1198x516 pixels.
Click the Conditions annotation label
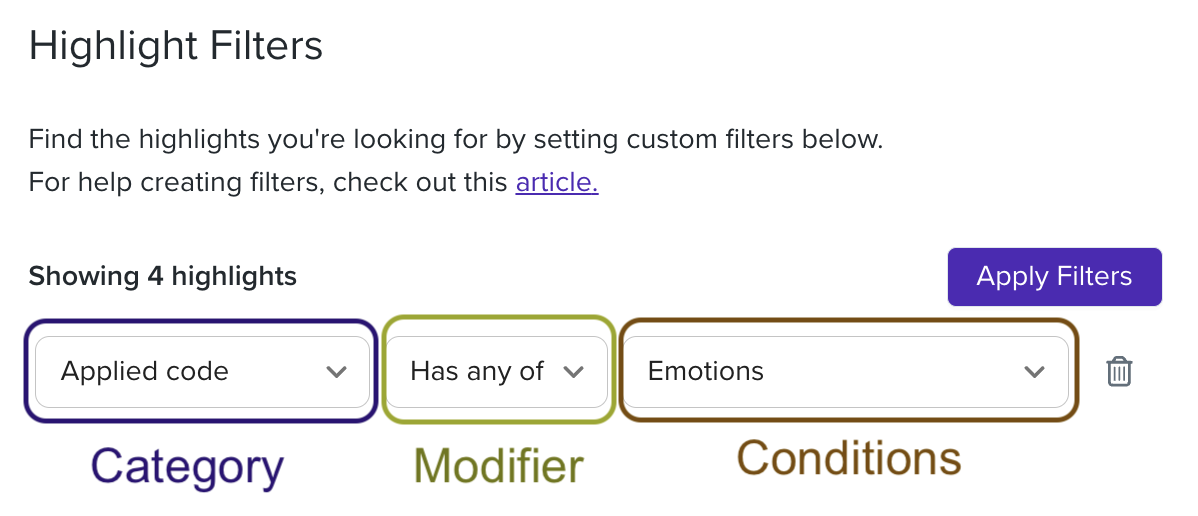[849, 459]
